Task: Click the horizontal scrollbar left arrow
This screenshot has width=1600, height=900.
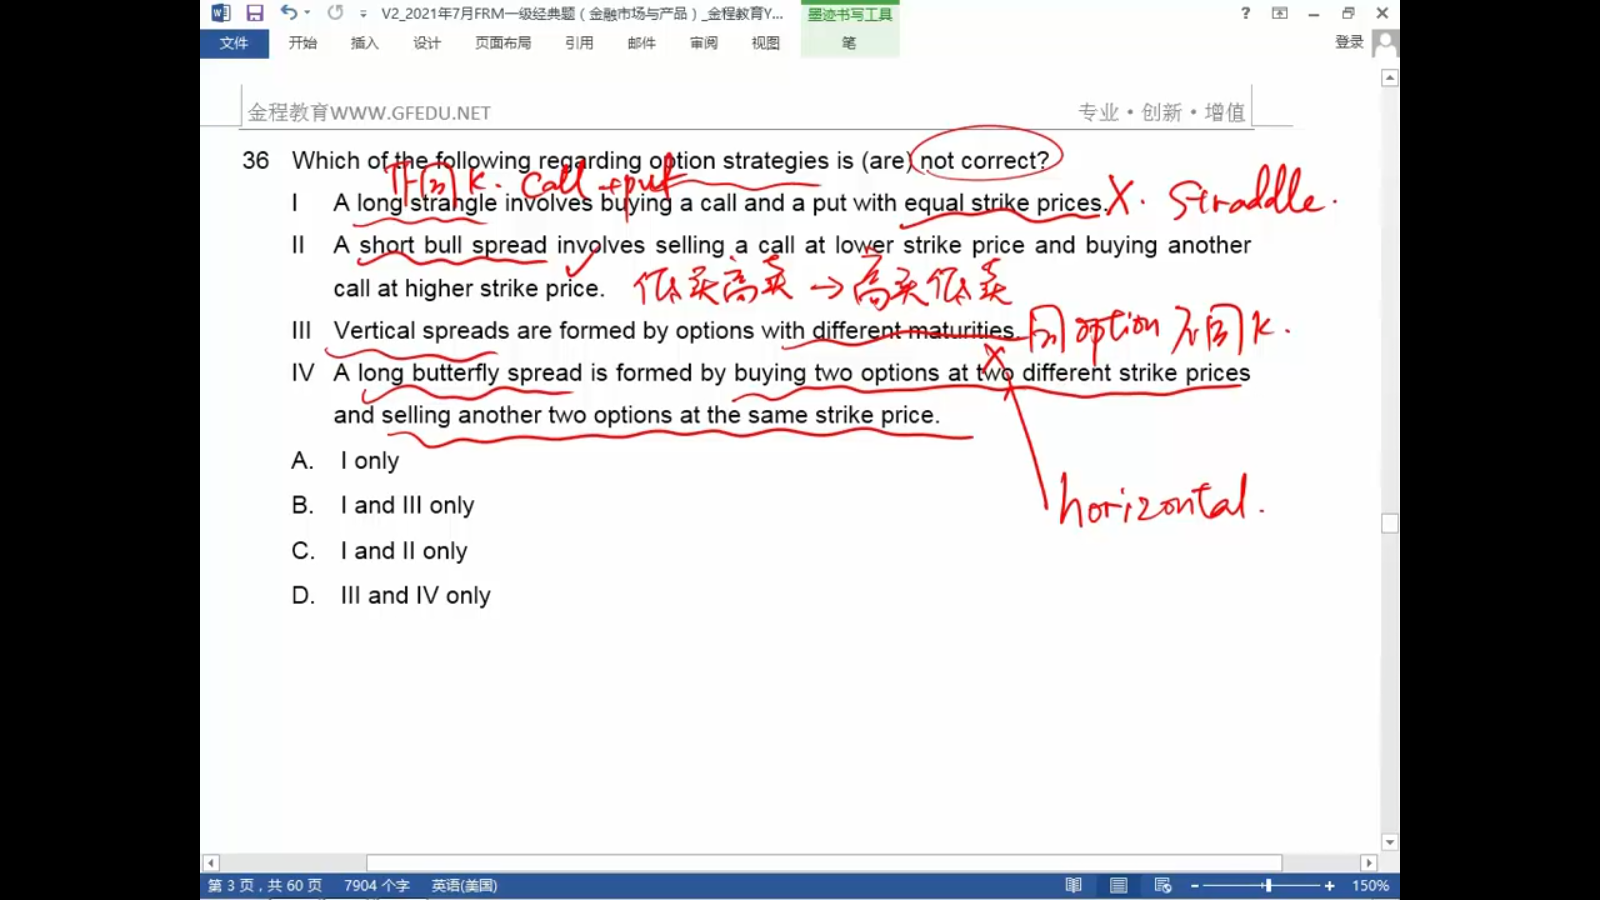Action: [210, 863]
